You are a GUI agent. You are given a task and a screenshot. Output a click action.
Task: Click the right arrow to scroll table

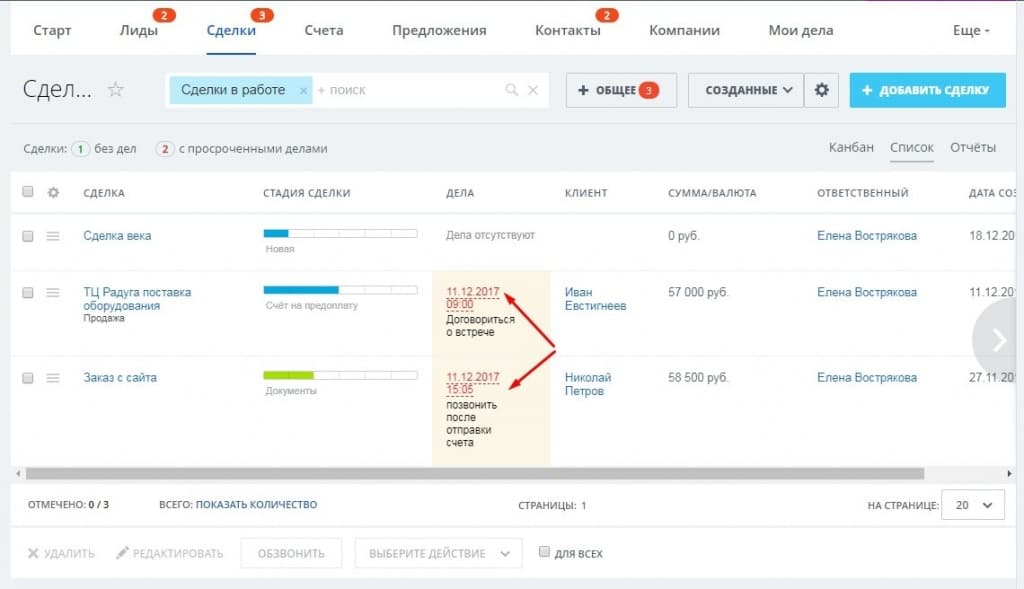(x=999, y=340)
